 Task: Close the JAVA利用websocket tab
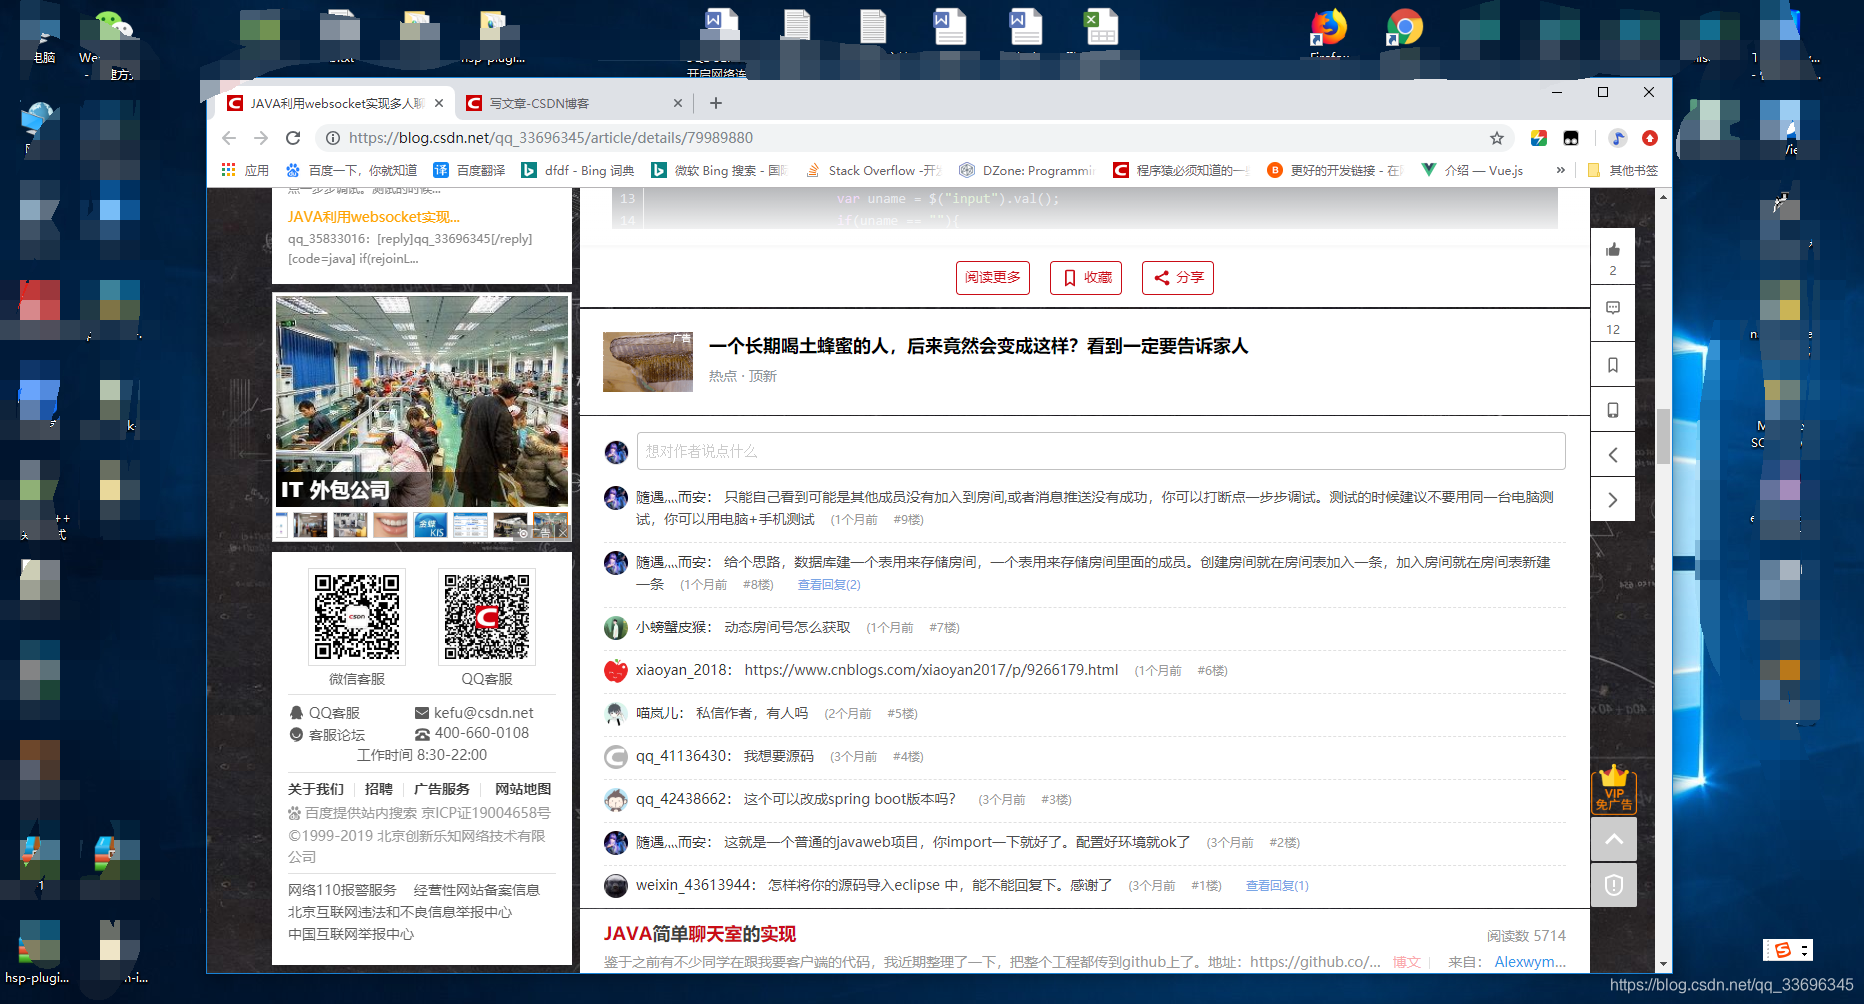coord(439,103)
